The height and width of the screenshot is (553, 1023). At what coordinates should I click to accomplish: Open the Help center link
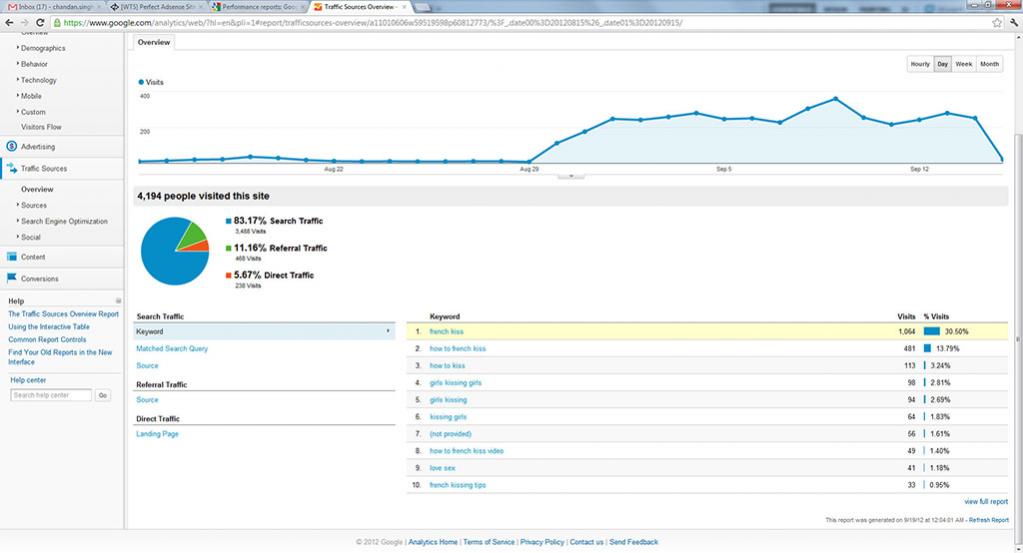click(x=28, y=380)
